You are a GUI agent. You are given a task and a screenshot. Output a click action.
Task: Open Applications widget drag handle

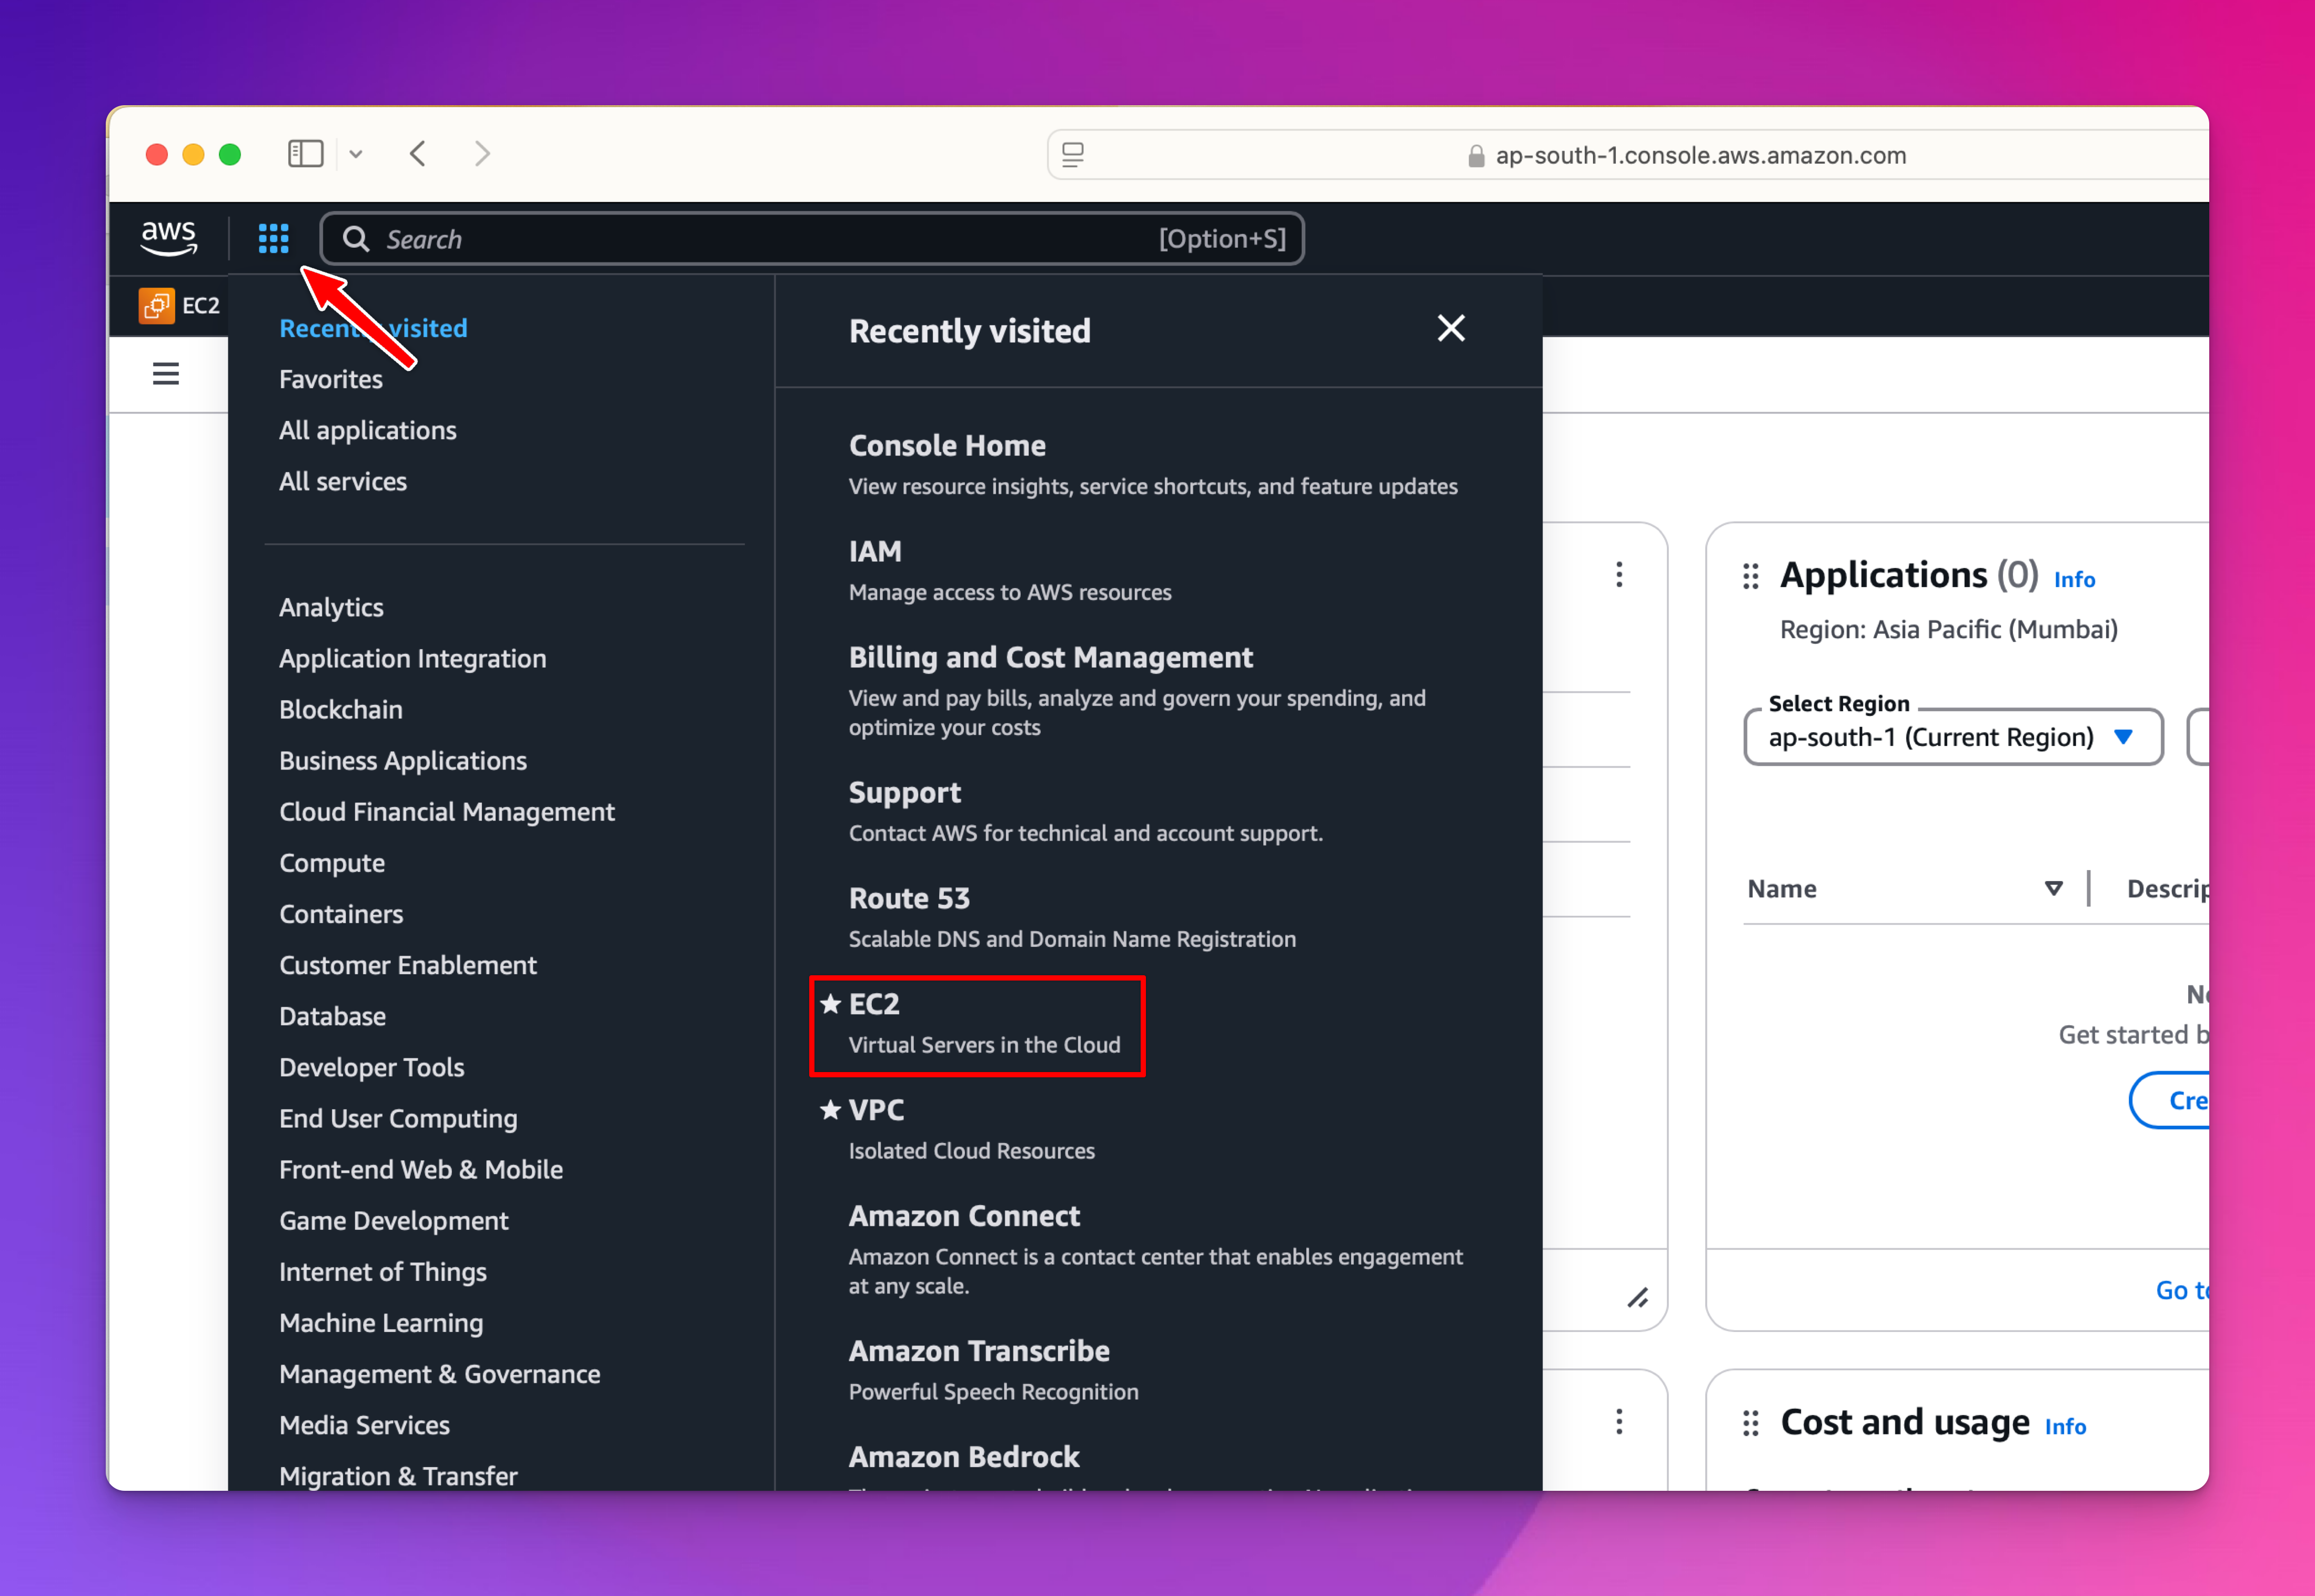1750,576
